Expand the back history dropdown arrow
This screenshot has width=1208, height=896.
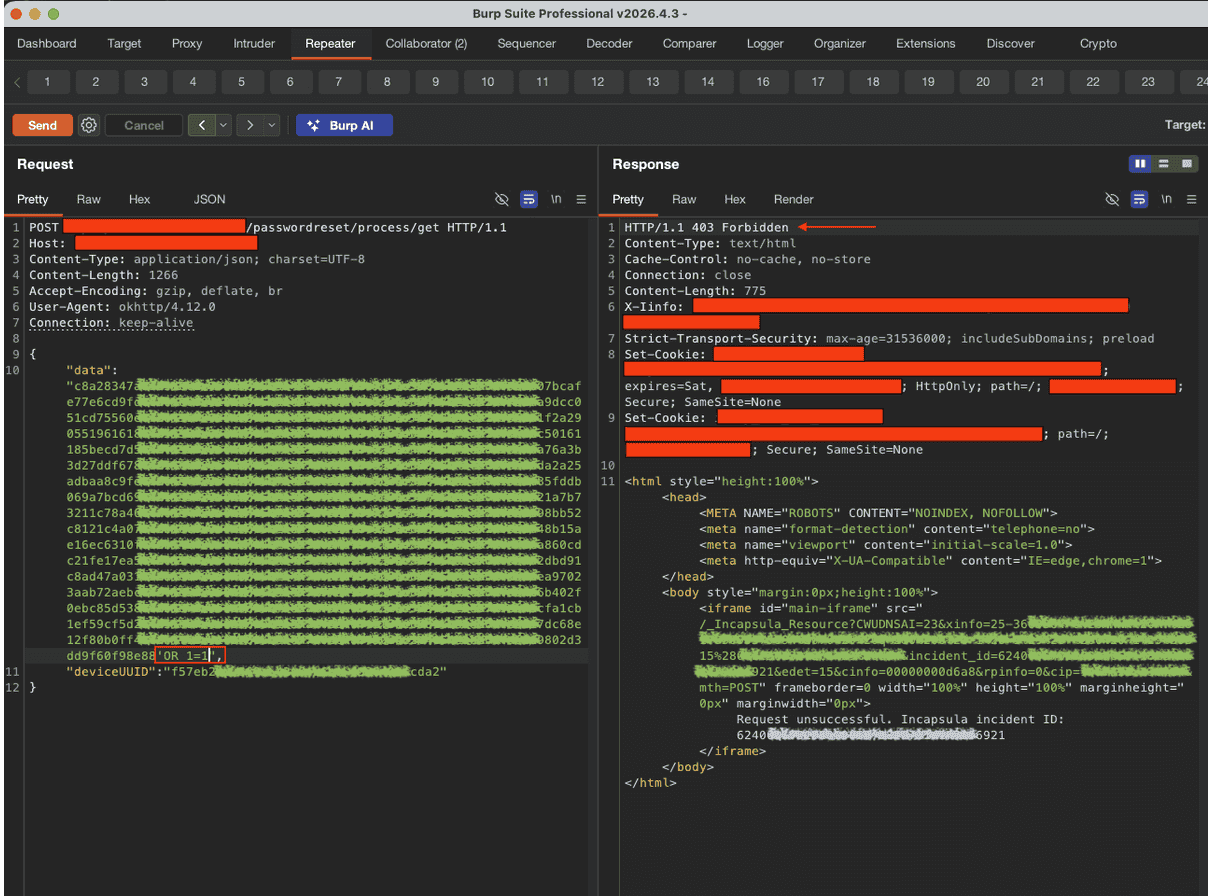224,125
